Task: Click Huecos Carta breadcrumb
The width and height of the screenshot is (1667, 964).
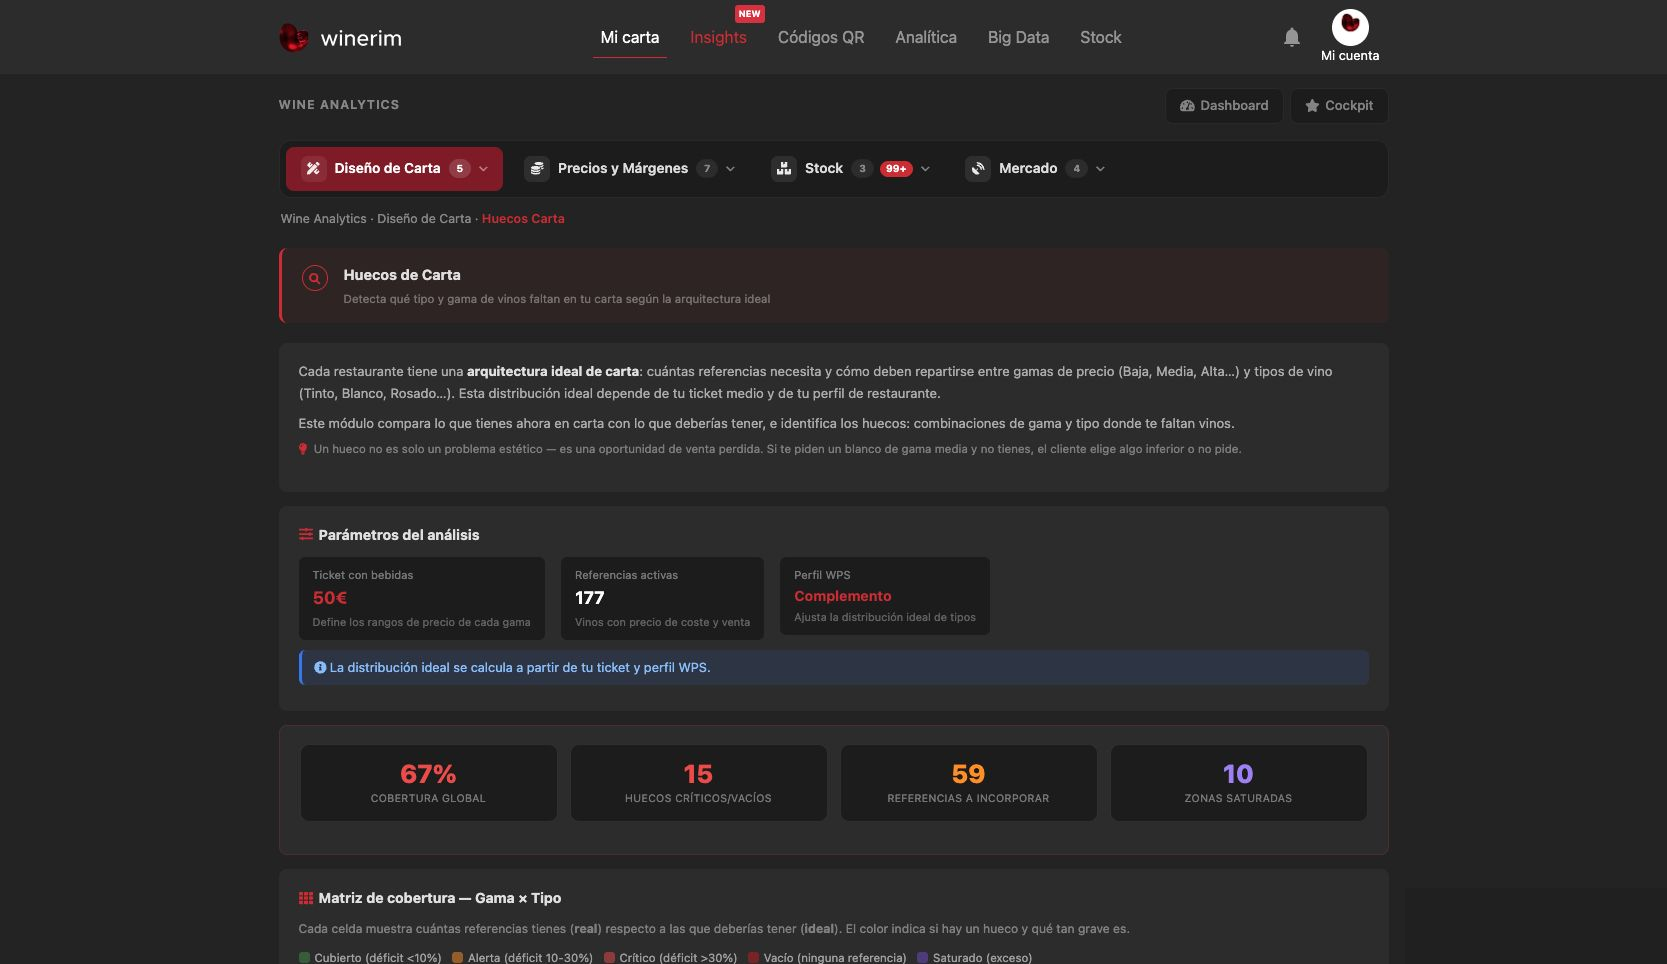Action: (x=523, y=219)
